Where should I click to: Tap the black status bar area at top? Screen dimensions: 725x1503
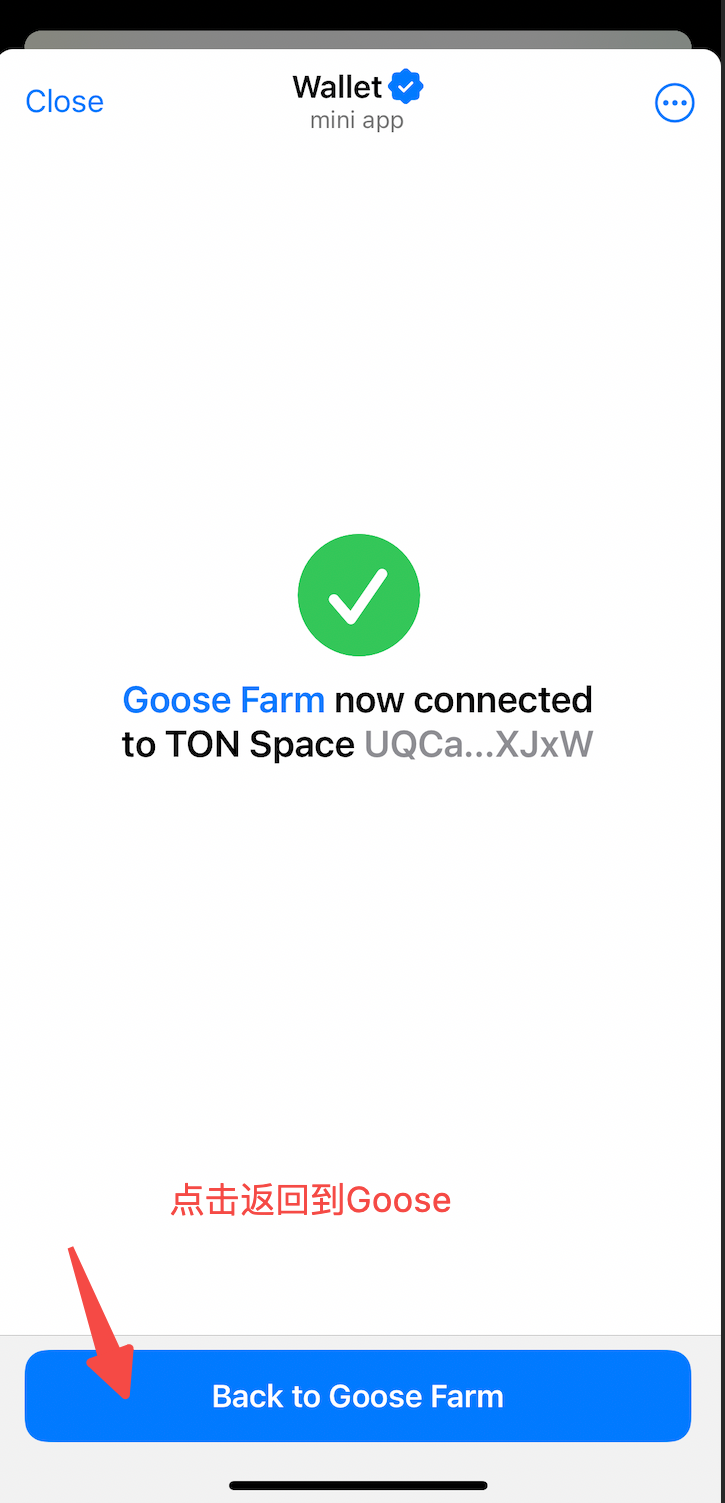[362, 14]
